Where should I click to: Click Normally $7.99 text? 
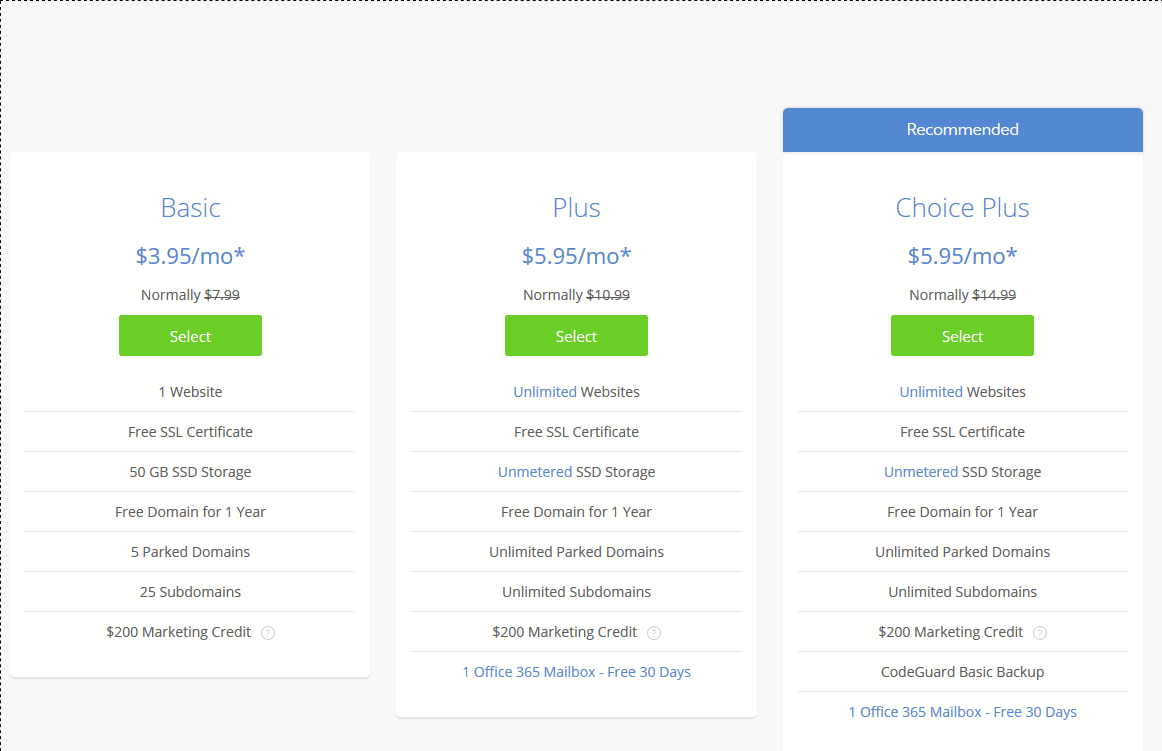[190, 295]
